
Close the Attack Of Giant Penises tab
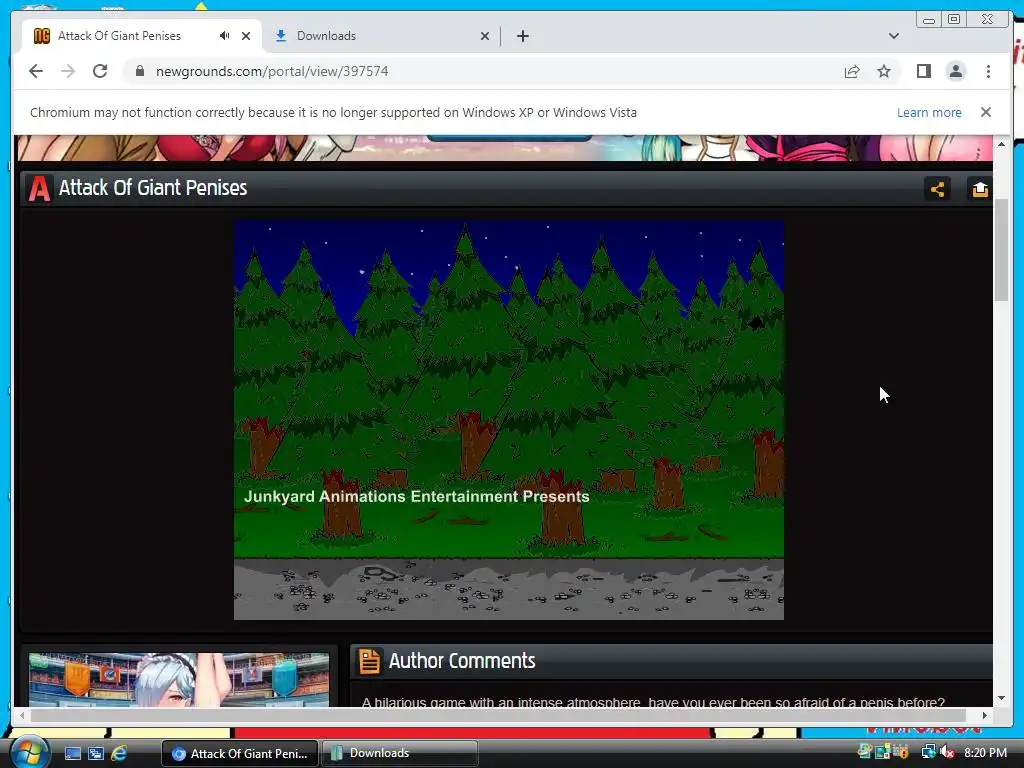[246, 36]
